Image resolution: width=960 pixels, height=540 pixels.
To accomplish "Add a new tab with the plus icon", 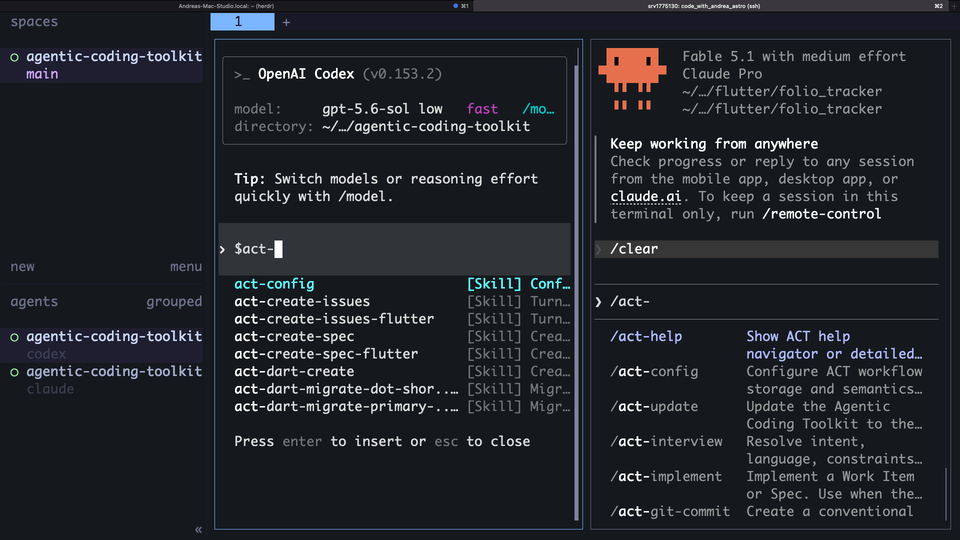I will click(286, 23).
